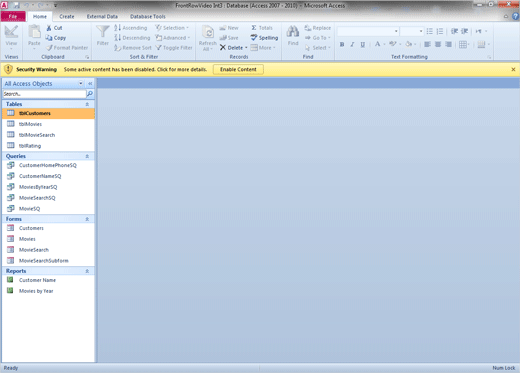Screen dimensions: 520x373
Task: Open the Go To dropdown
Action: pos(318,38)
